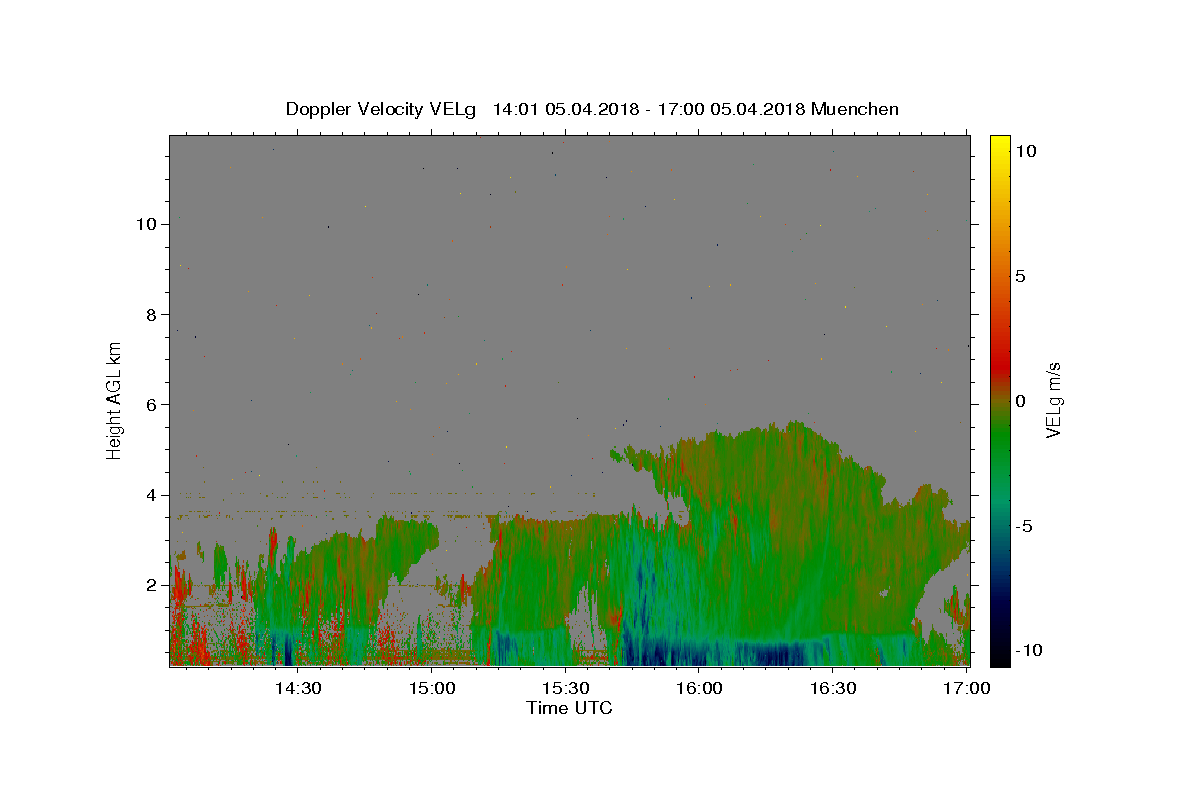1200x800 pixels.
Task: Click the height tick label '2'
Action: 151,585
